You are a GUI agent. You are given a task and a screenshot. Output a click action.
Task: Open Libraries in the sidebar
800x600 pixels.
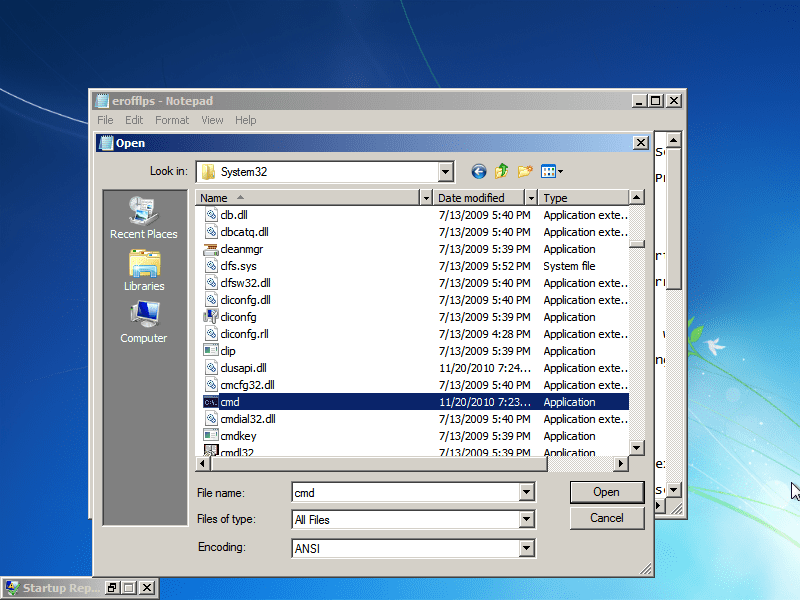[144, 270]
